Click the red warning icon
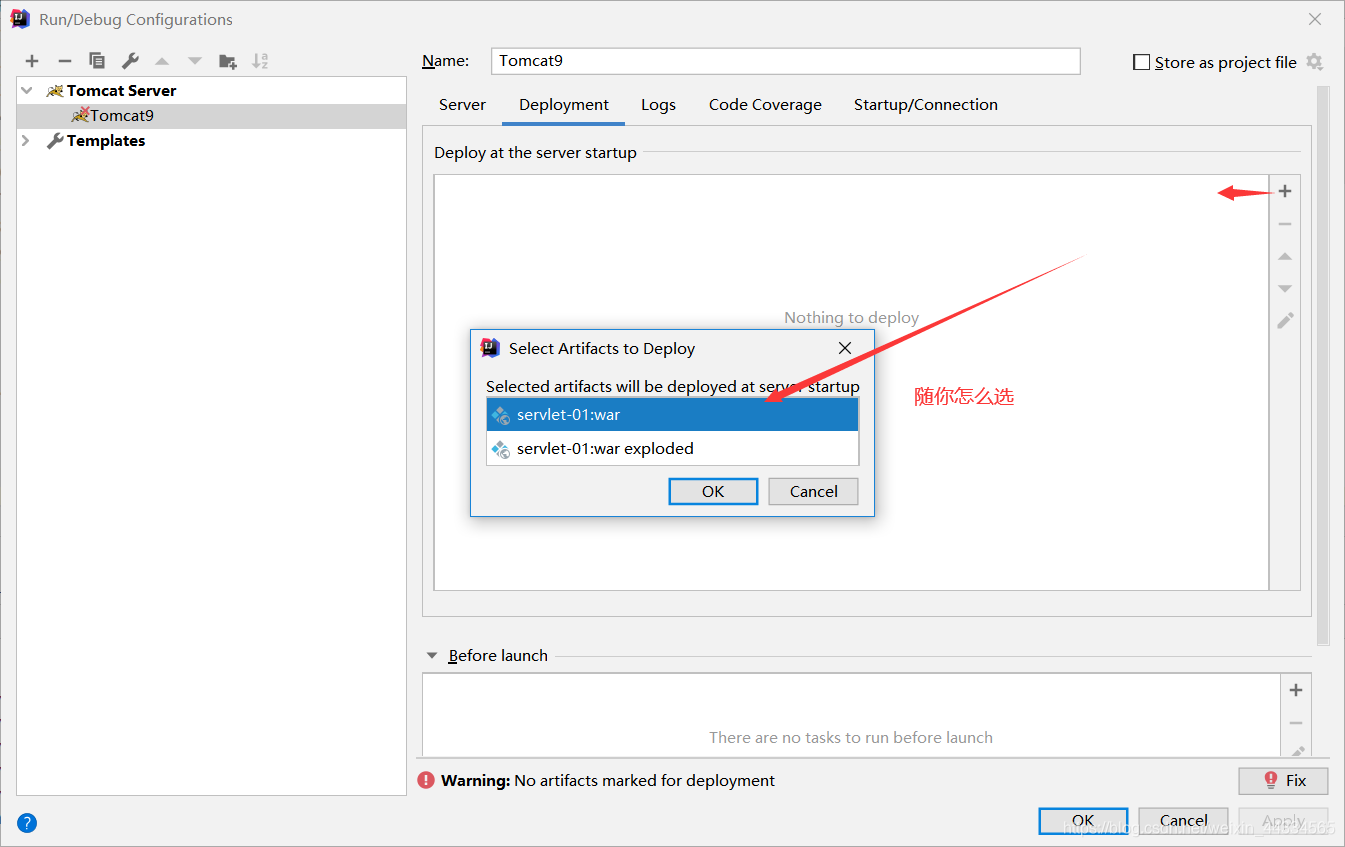 (x=426, y=780)
